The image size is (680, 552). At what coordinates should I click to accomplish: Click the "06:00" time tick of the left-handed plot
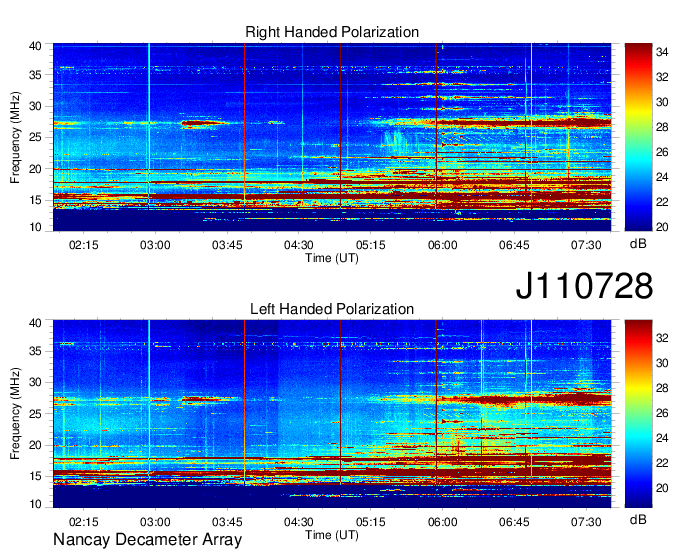click(442, 522)
